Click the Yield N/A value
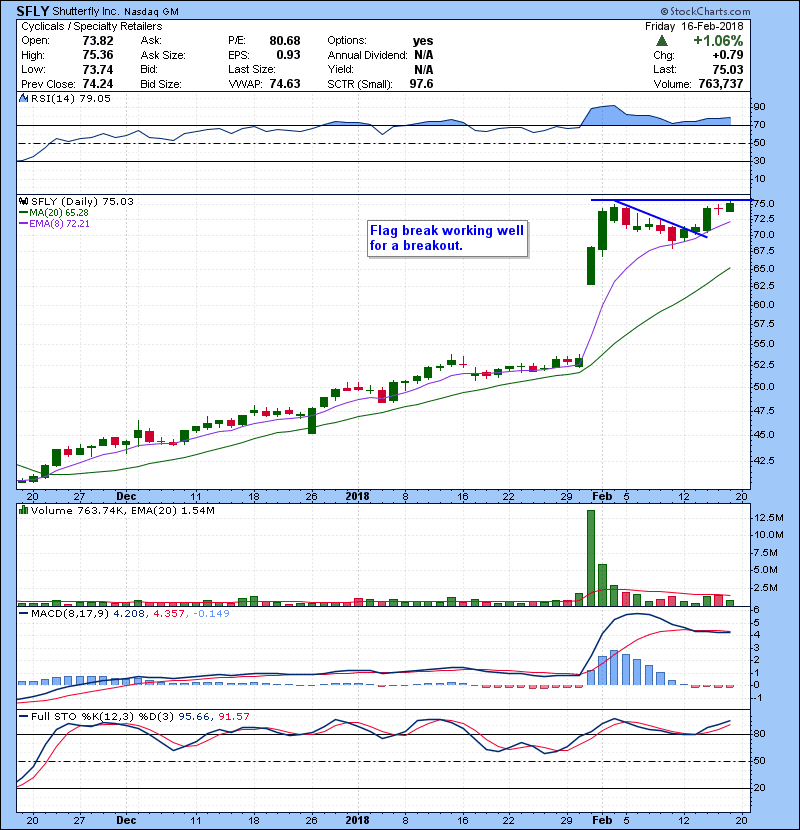The height and width of the screenshot is (830, 800). coord(424,69)
